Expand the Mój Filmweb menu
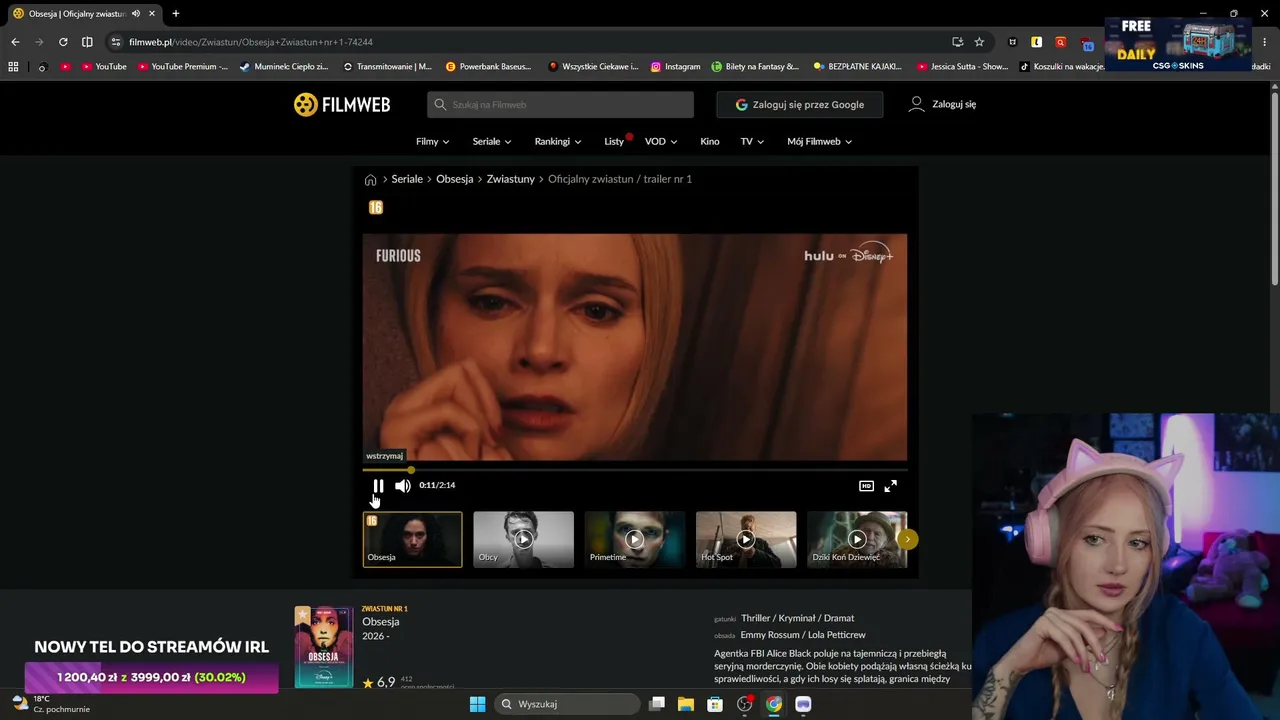This screenshot has width=1280, height=720. point(819,142)
